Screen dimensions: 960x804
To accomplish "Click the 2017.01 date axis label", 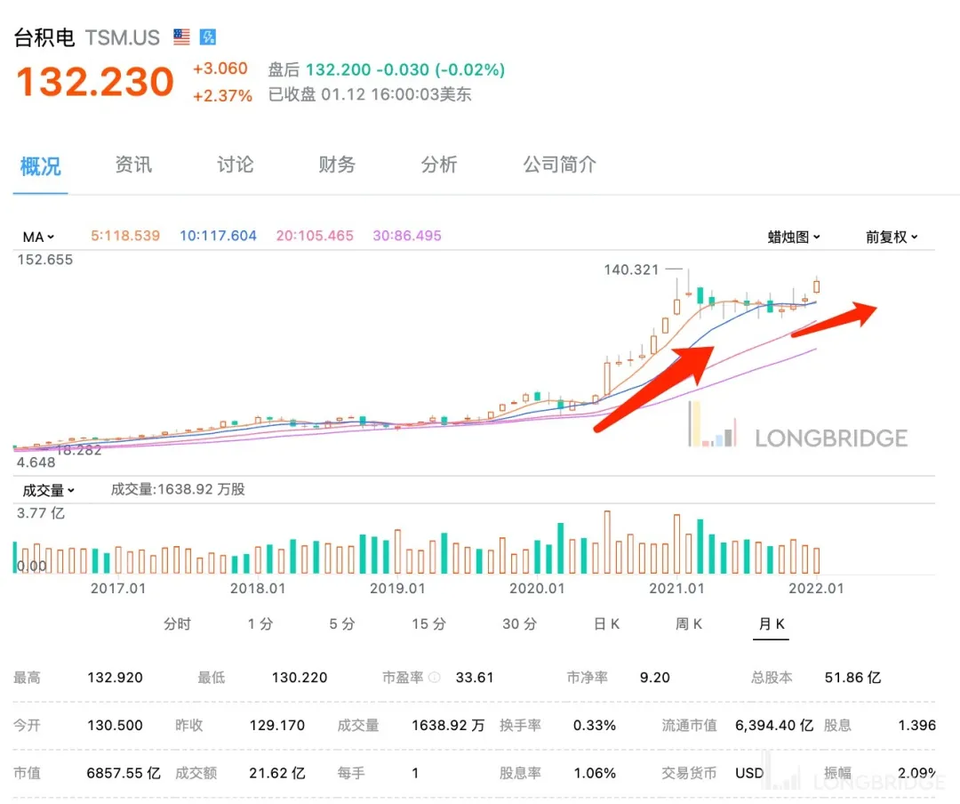I will (x=118, y=588).
